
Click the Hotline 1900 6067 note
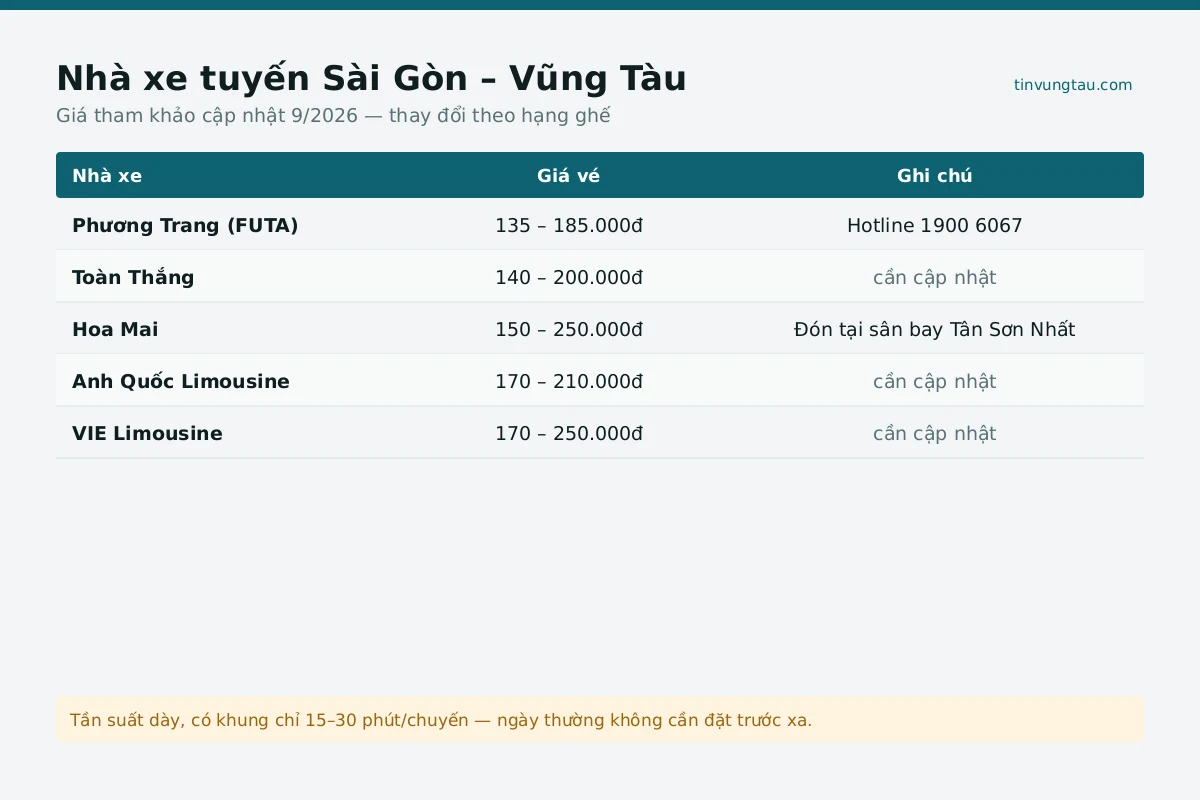point(934,226)
